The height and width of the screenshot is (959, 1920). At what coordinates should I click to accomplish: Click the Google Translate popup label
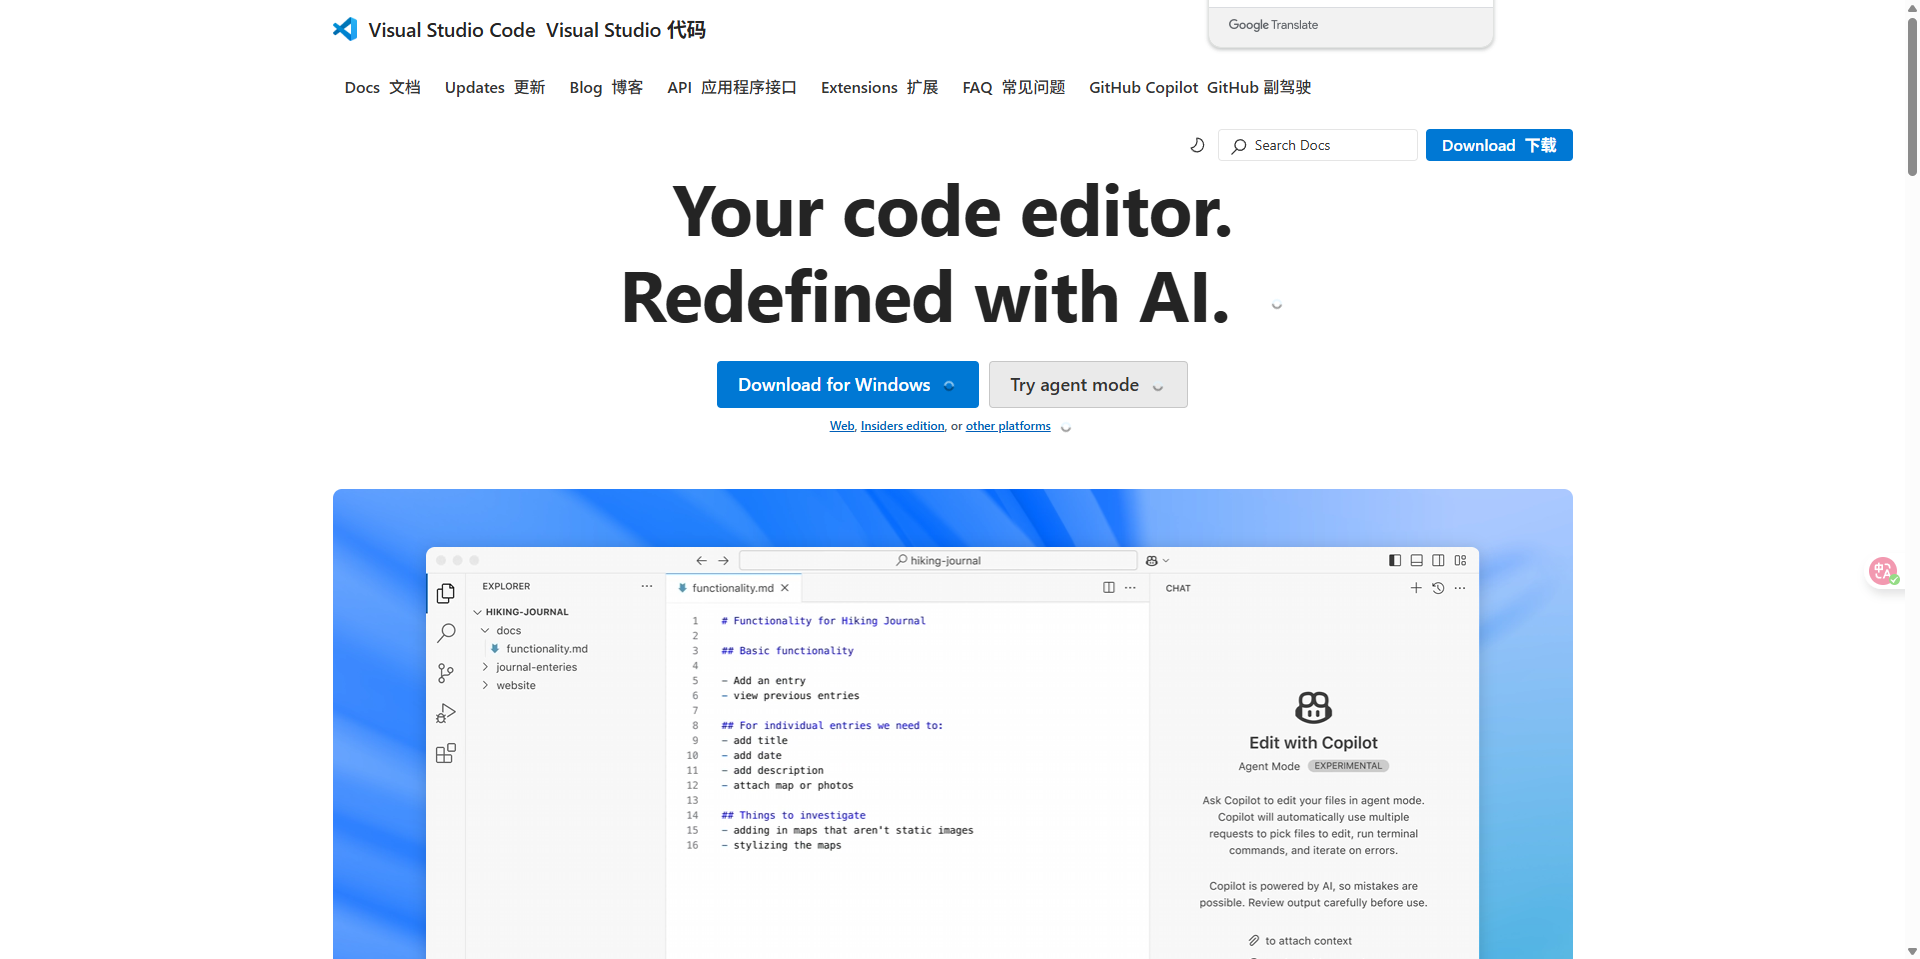1273,25
